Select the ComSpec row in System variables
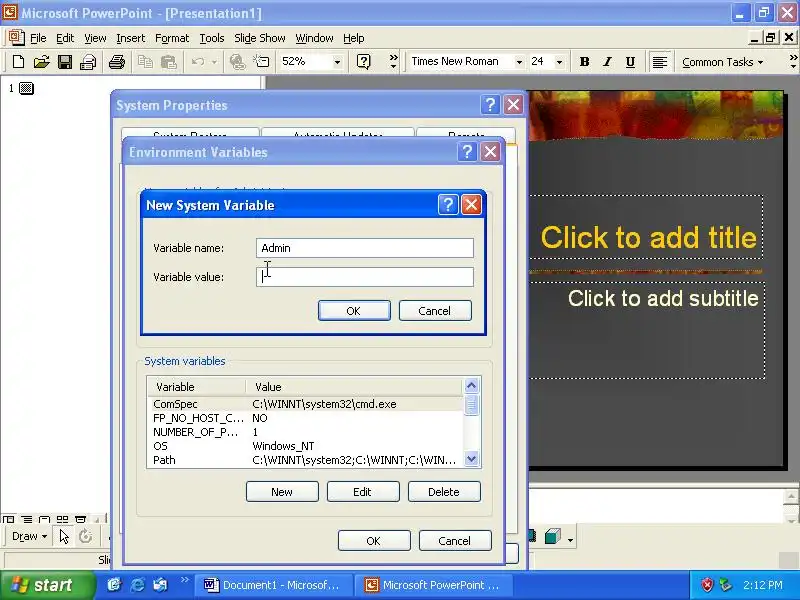This screenshot has width=800, height=600. pos(305,404)
